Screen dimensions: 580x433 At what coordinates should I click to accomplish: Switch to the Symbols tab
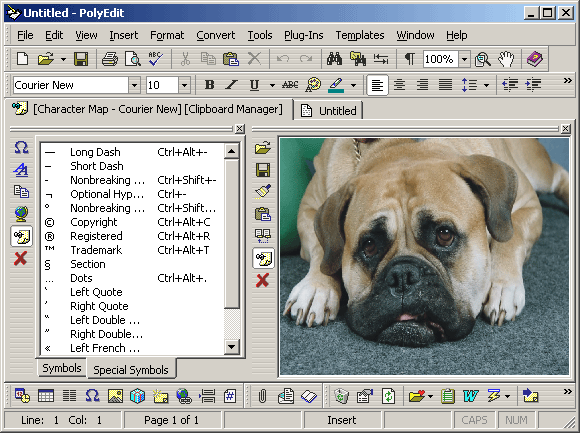61,368
